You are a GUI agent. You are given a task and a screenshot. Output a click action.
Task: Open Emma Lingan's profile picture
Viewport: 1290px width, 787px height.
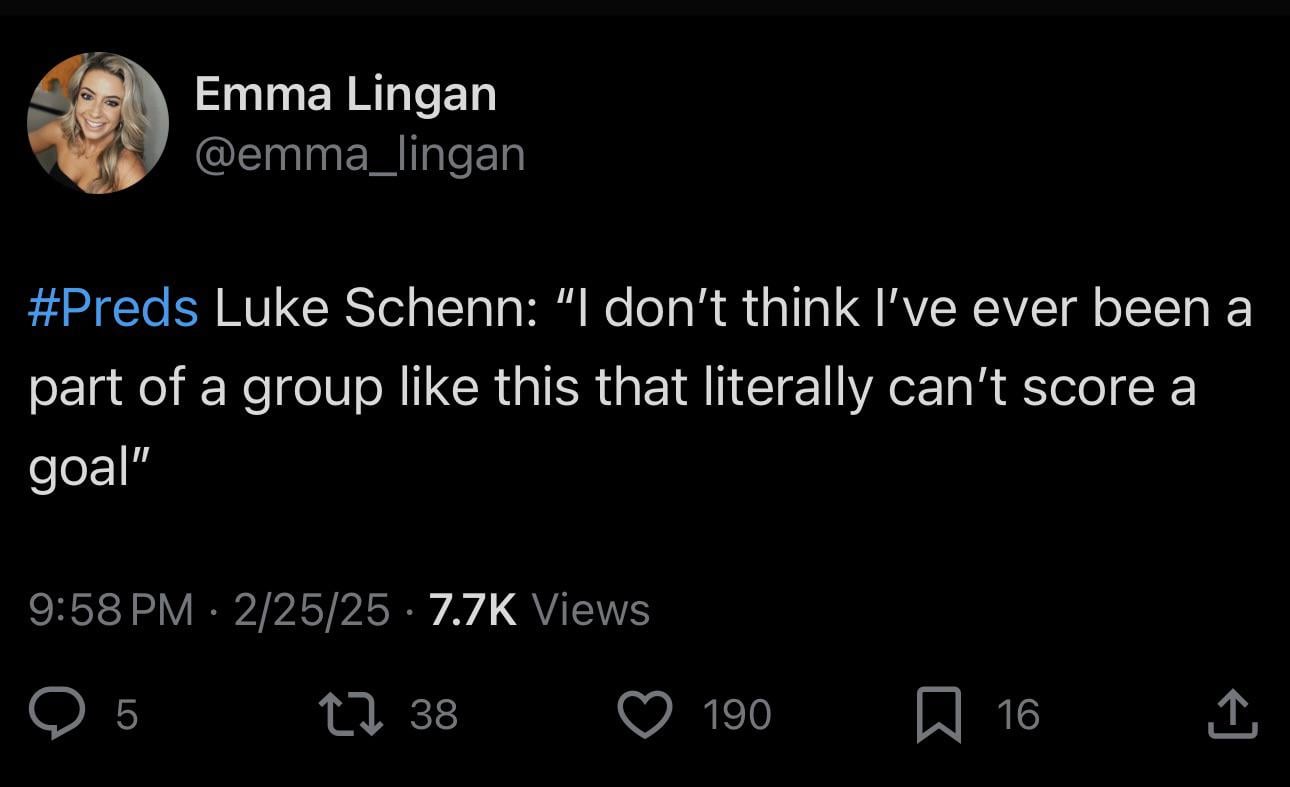(97, 121)
